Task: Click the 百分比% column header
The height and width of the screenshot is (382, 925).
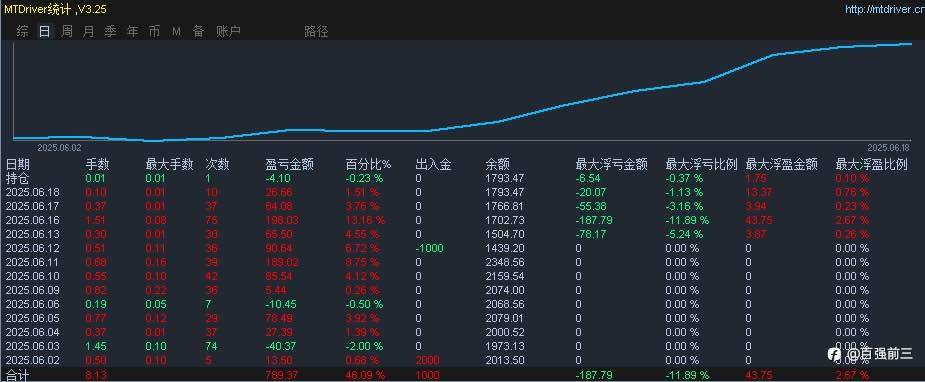Action: (368, 164)
